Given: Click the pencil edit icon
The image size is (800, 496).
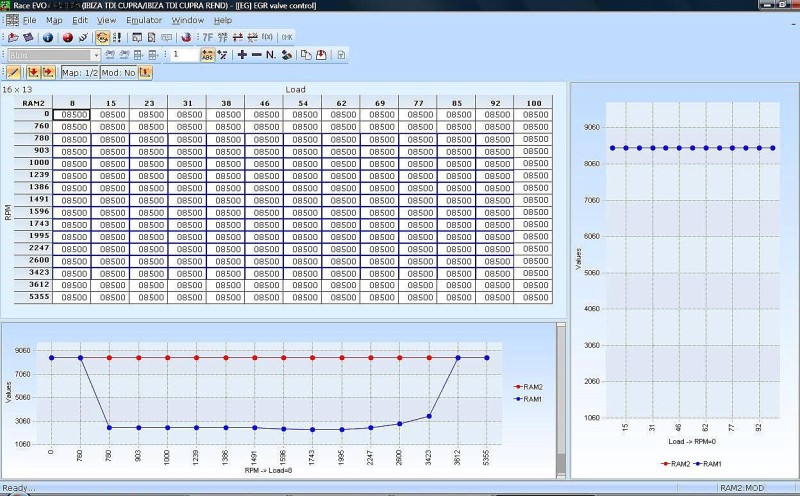Looking at the screenshot, I should click(x=13, y=72).
